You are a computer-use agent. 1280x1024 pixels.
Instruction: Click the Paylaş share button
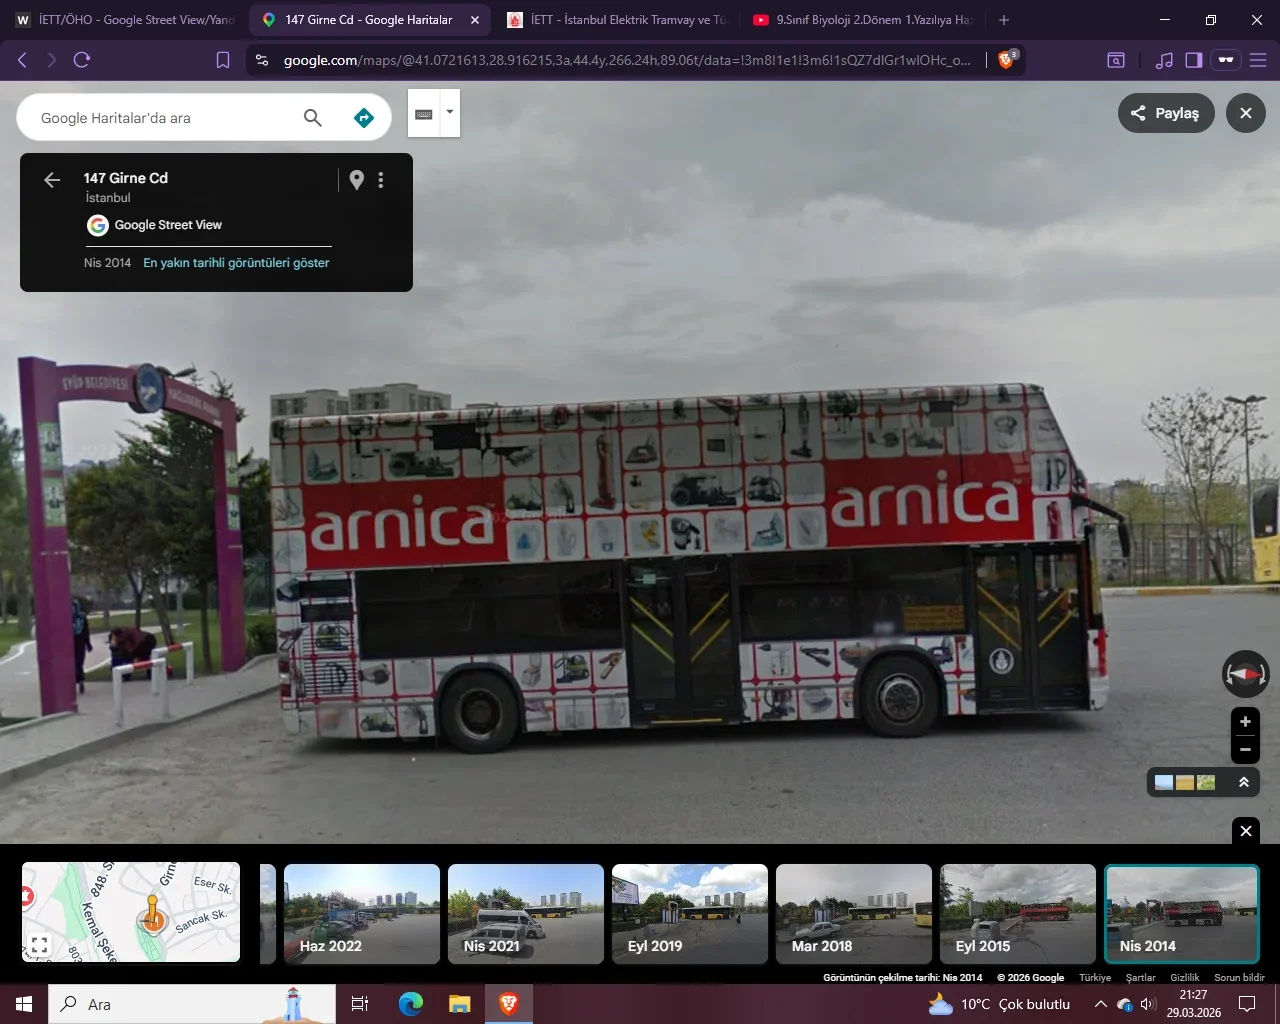tap(1165, 113)
